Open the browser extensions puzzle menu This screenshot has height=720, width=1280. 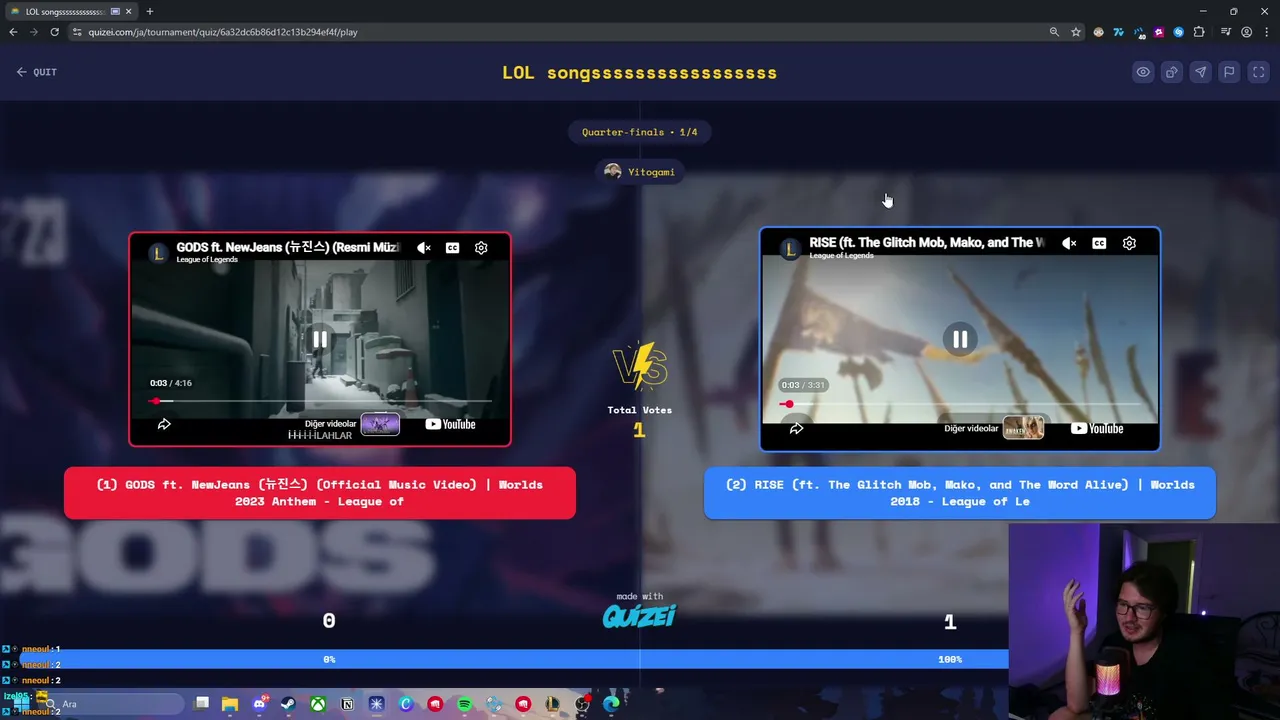(x=1199, y=32)
